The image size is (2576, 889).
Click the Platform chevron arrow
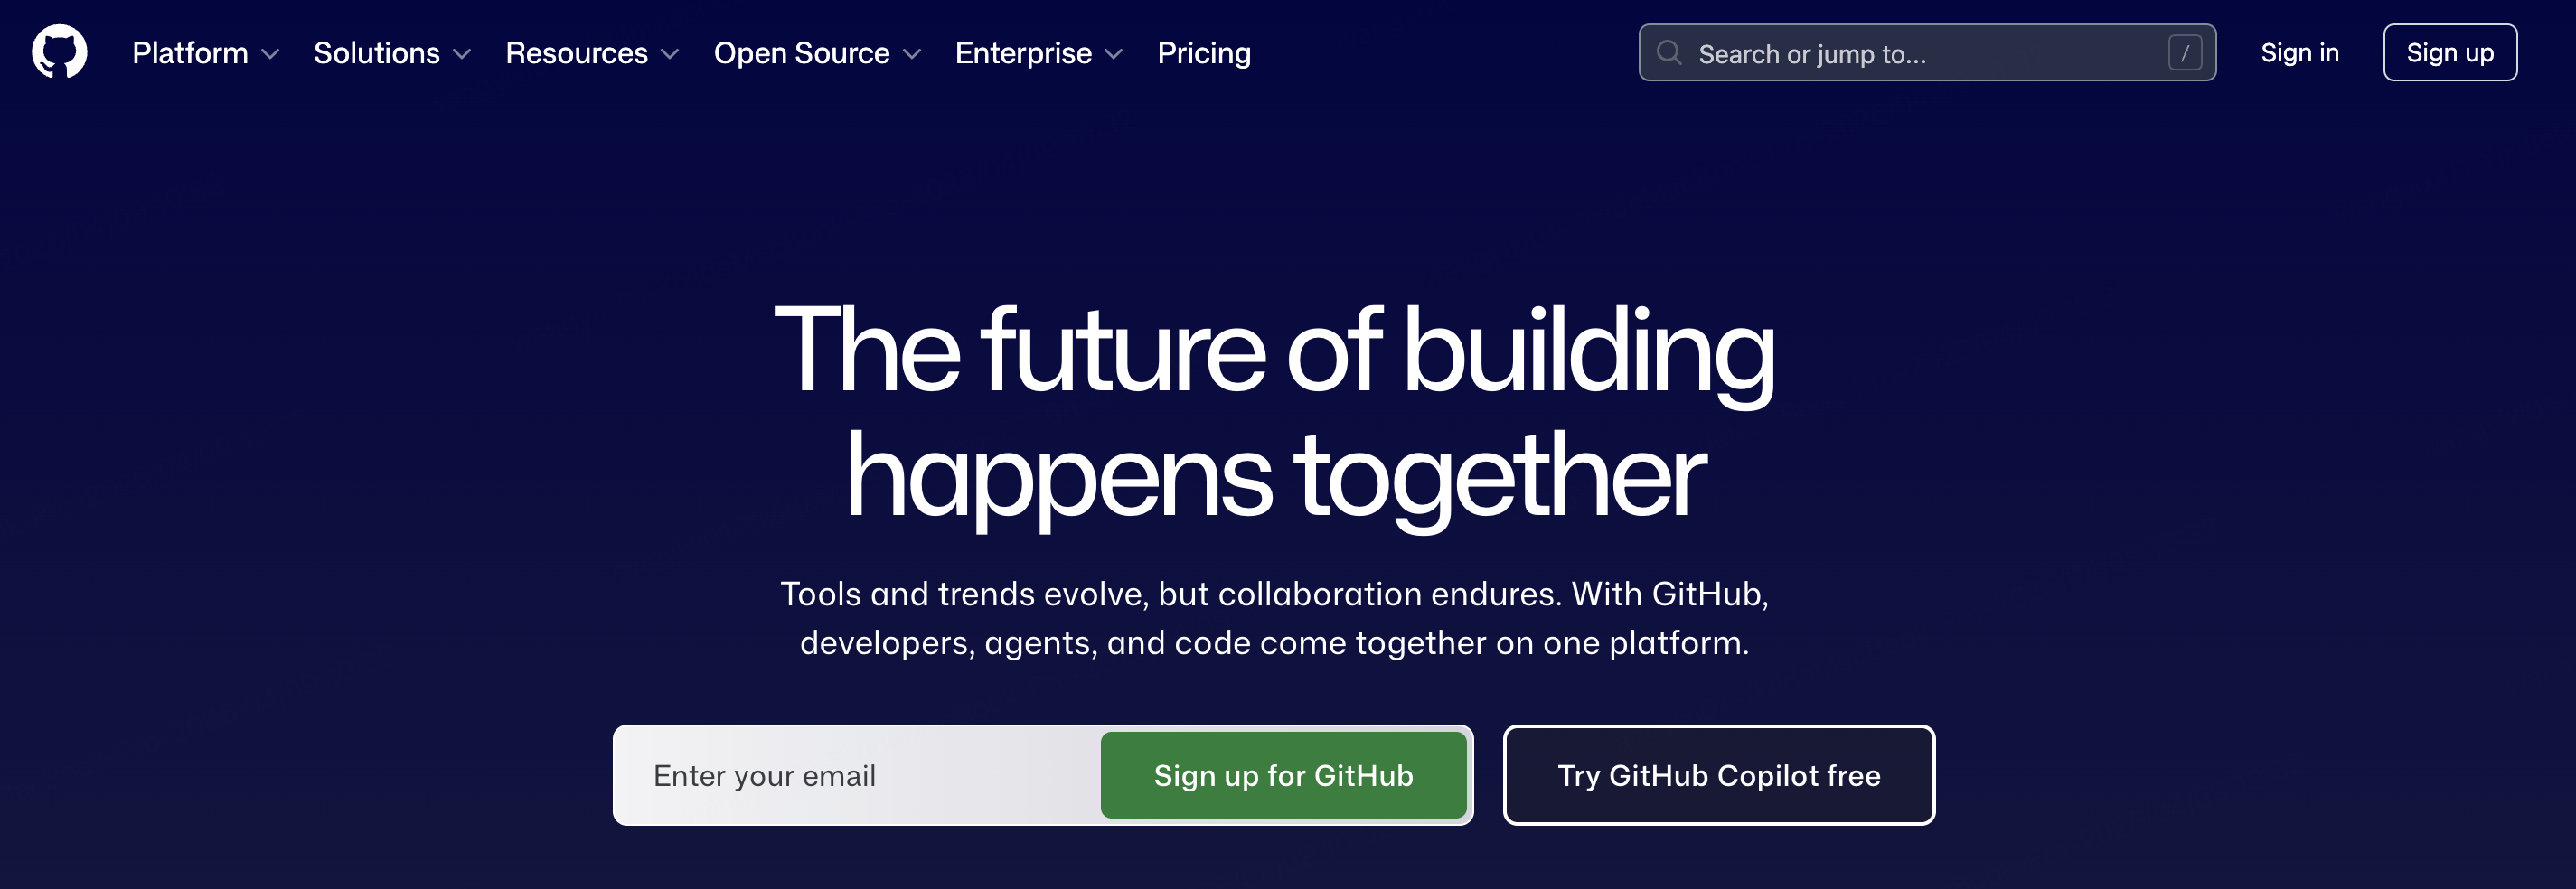[269, 56]
